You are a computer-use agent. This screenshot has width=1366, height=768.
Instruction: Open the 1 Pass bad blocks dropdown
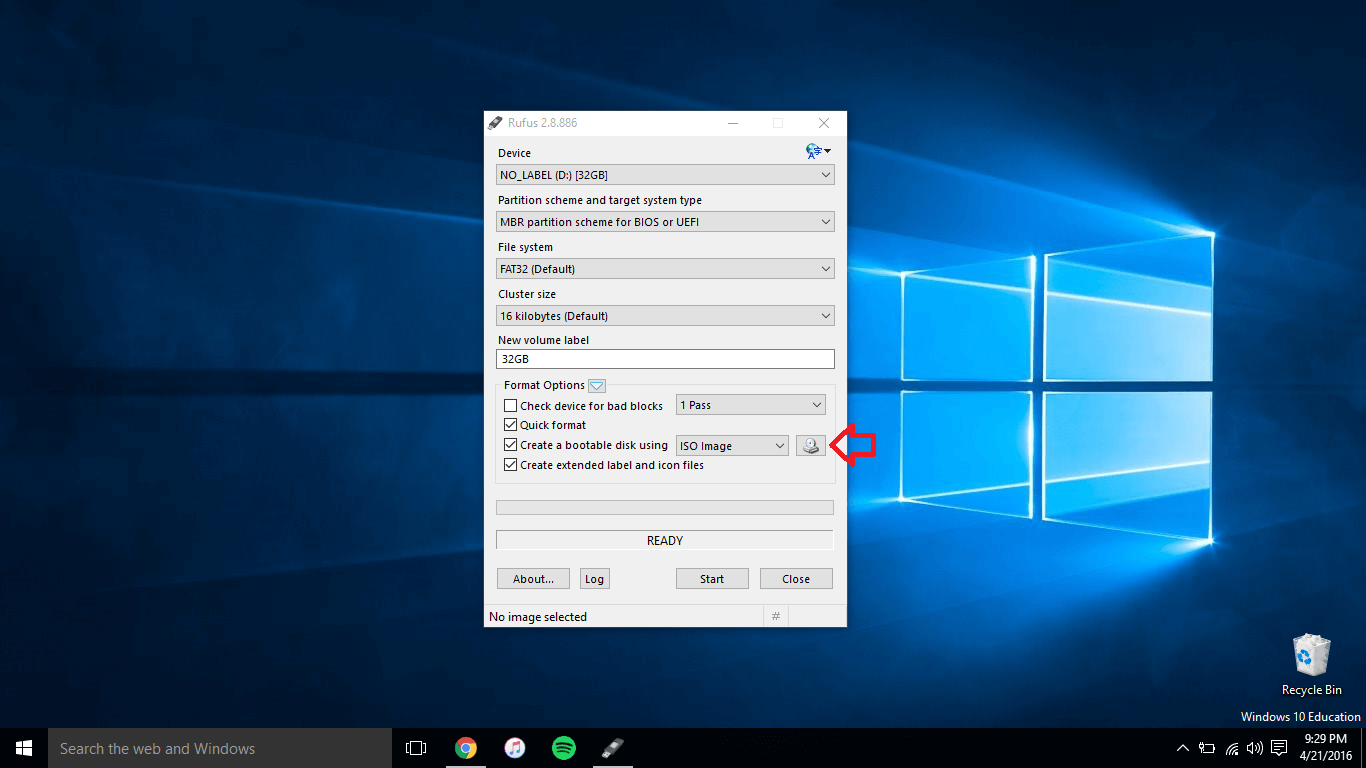tap(751, 405)
